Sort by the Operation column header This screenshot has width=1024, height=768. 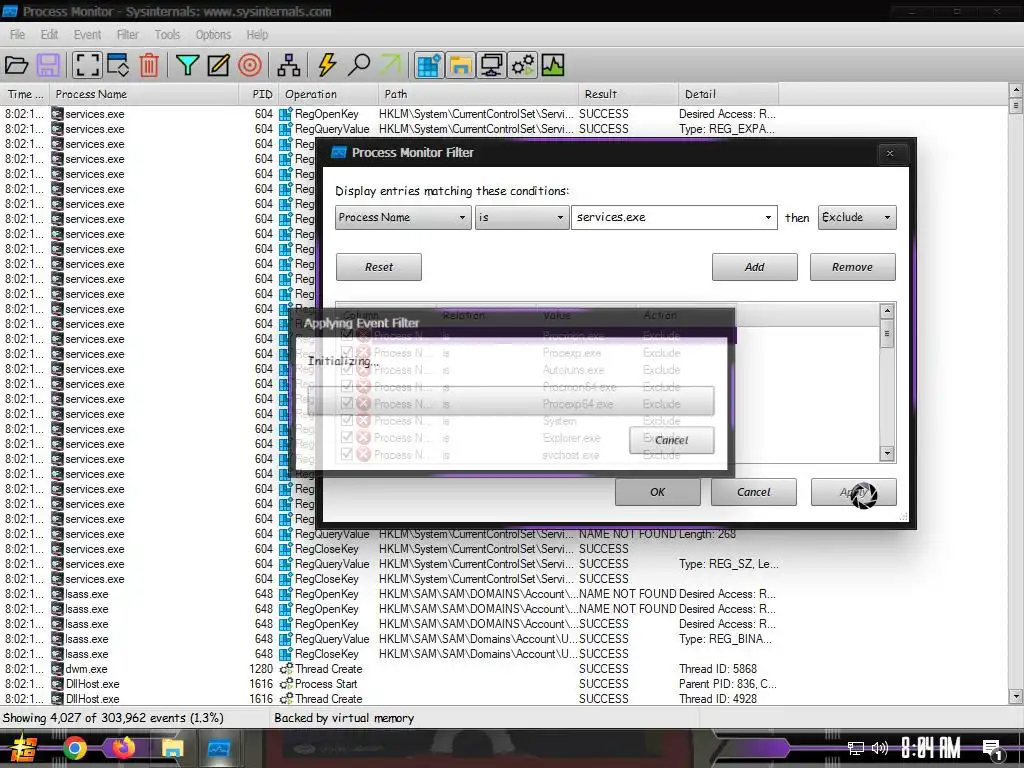[328, 94]
